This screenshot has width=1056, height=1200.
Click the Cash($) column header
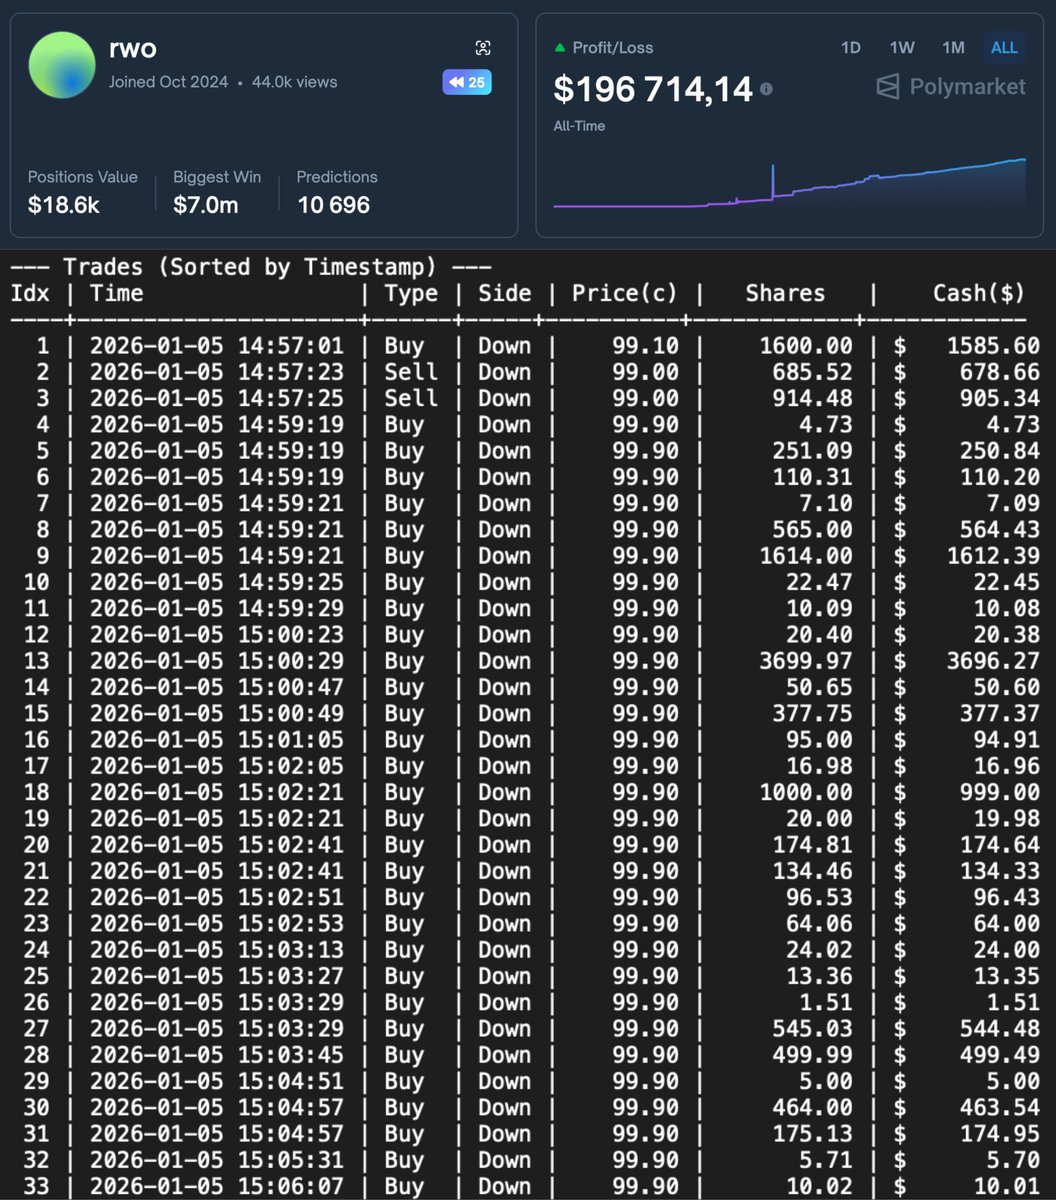tap(979, 293)
